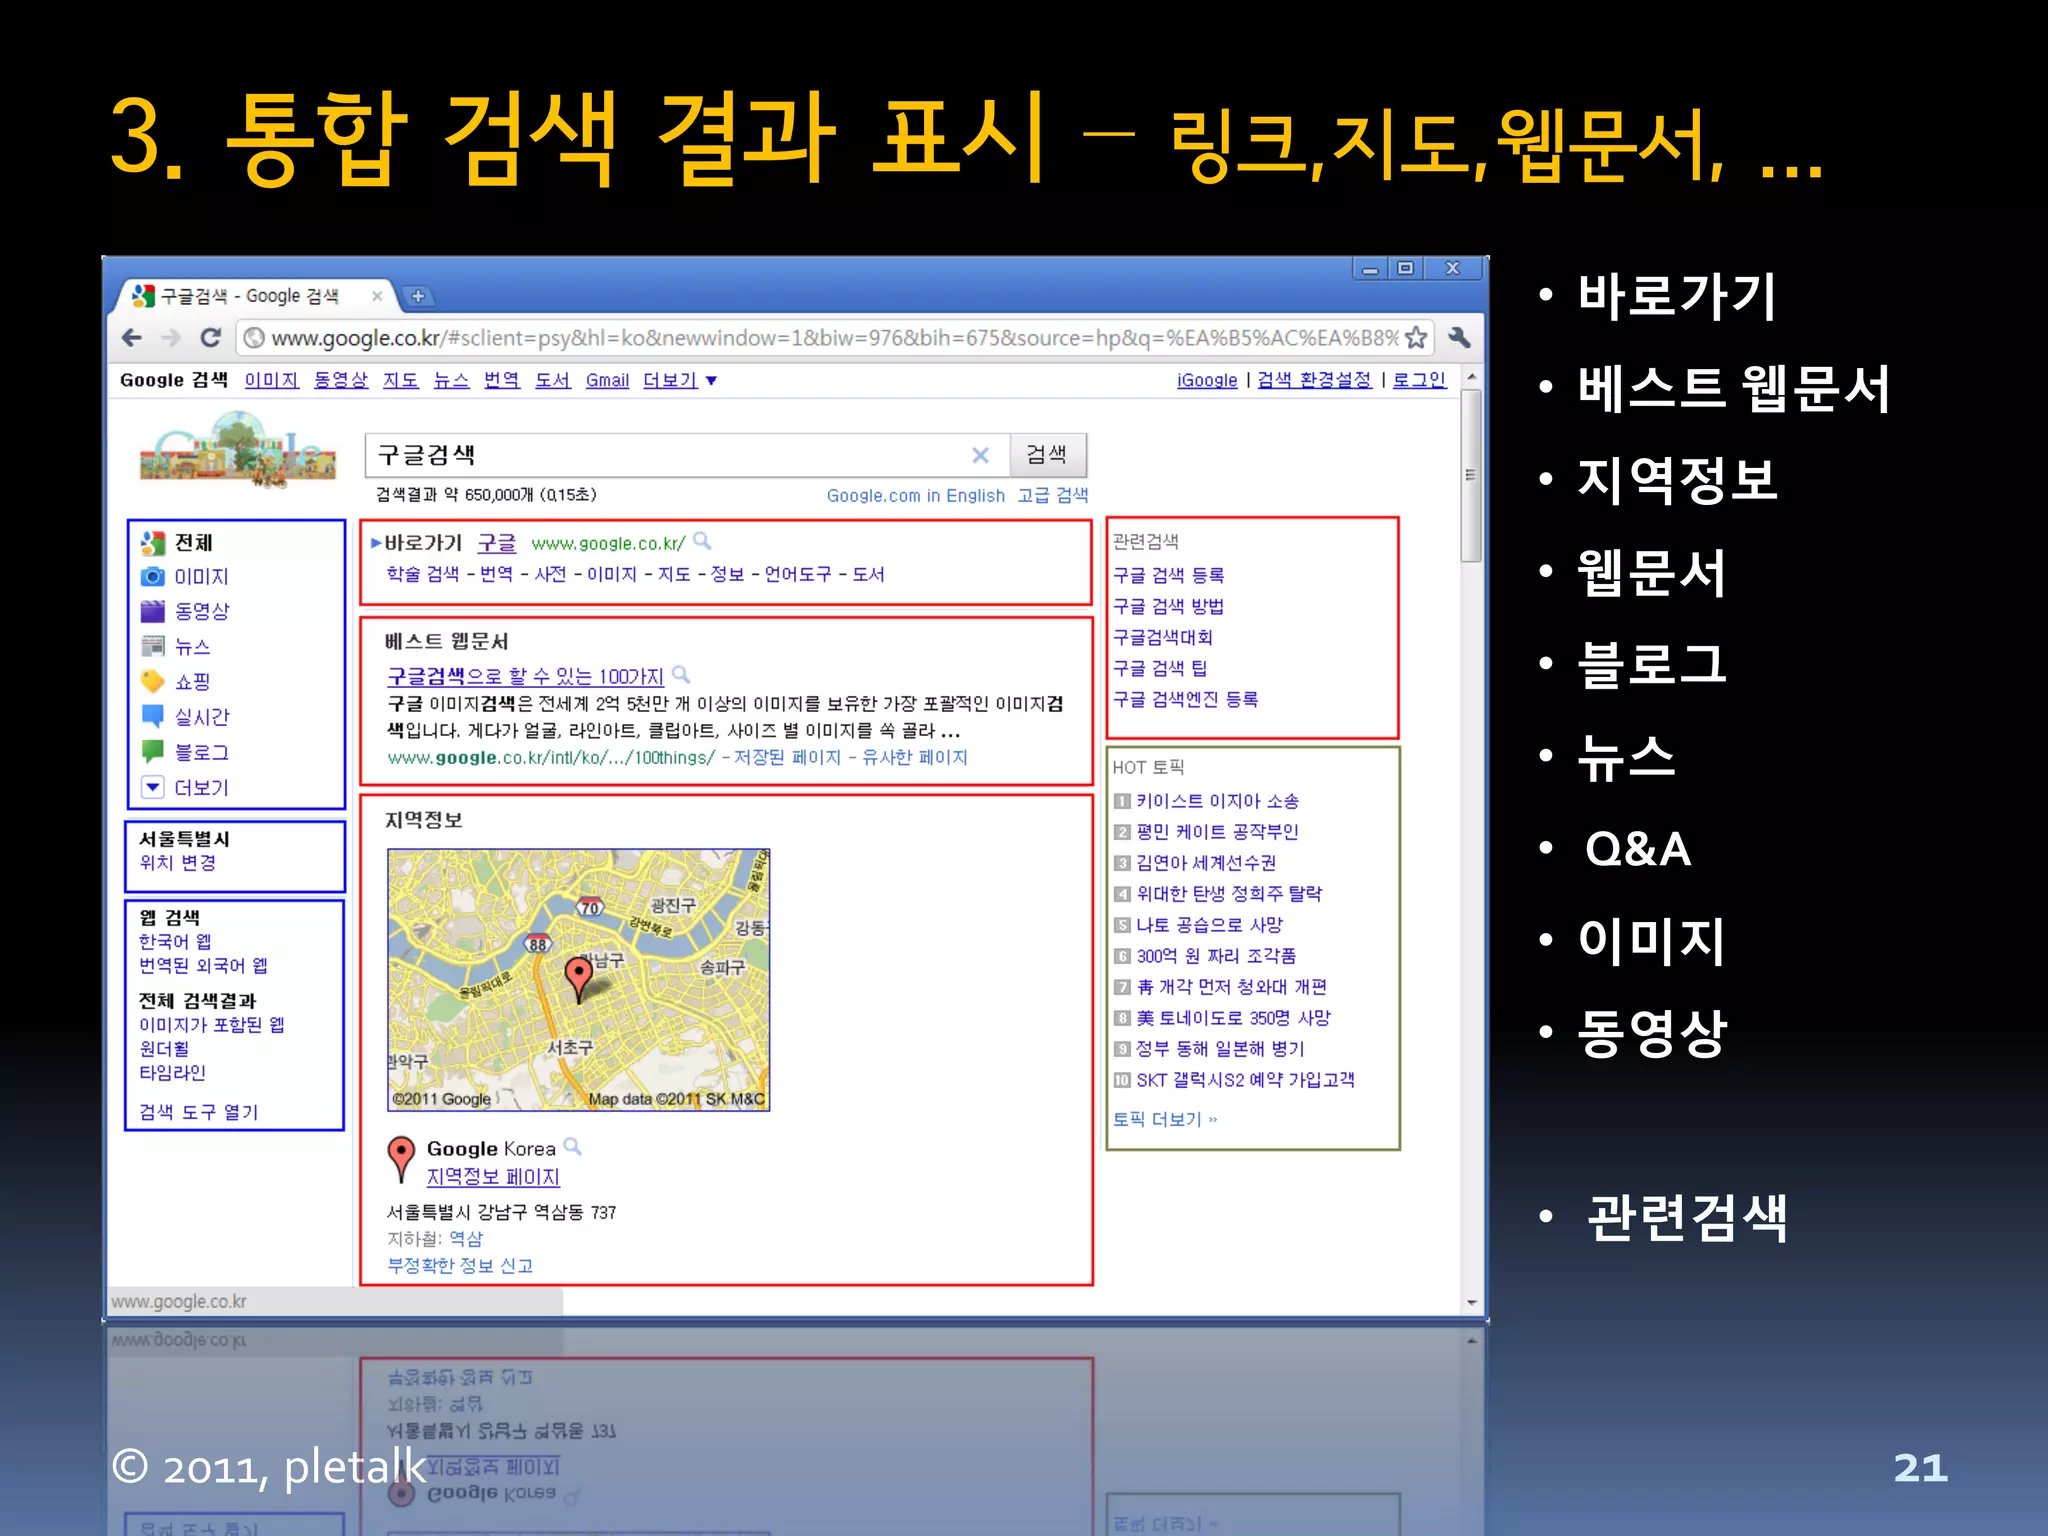
Task: Click 학술 검색 sitelink under 바로가기
Action: pyautogui.click(x=423, y=575)
